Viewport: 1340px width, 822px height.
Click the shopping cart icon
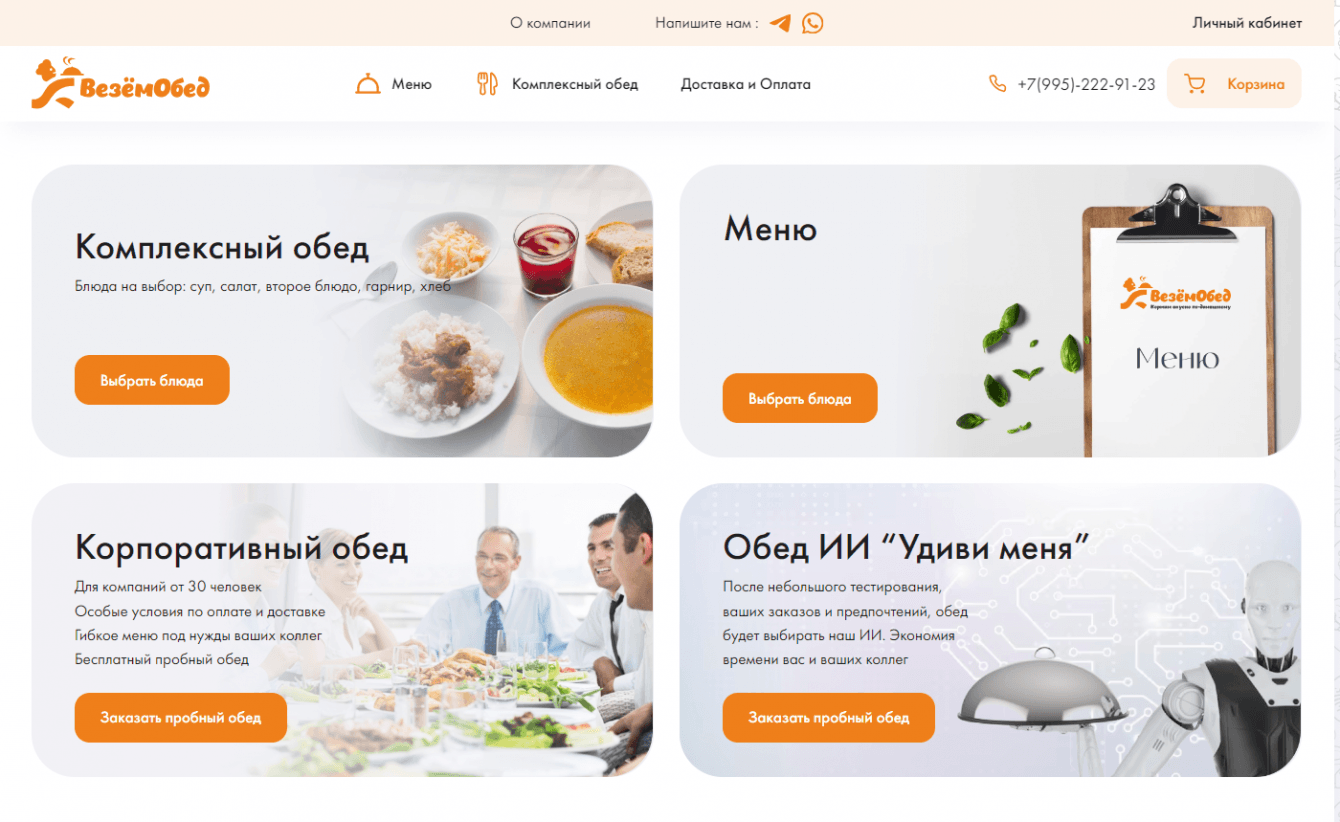point(1194,84)
